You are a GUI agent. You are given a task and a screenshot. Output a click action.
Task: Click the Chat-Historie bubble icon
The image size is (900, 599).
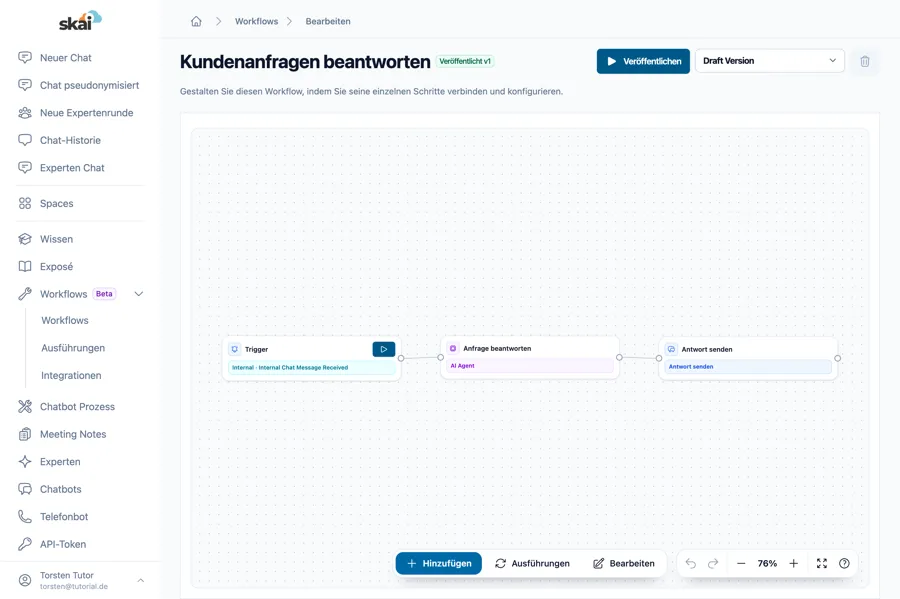[25, 140]
